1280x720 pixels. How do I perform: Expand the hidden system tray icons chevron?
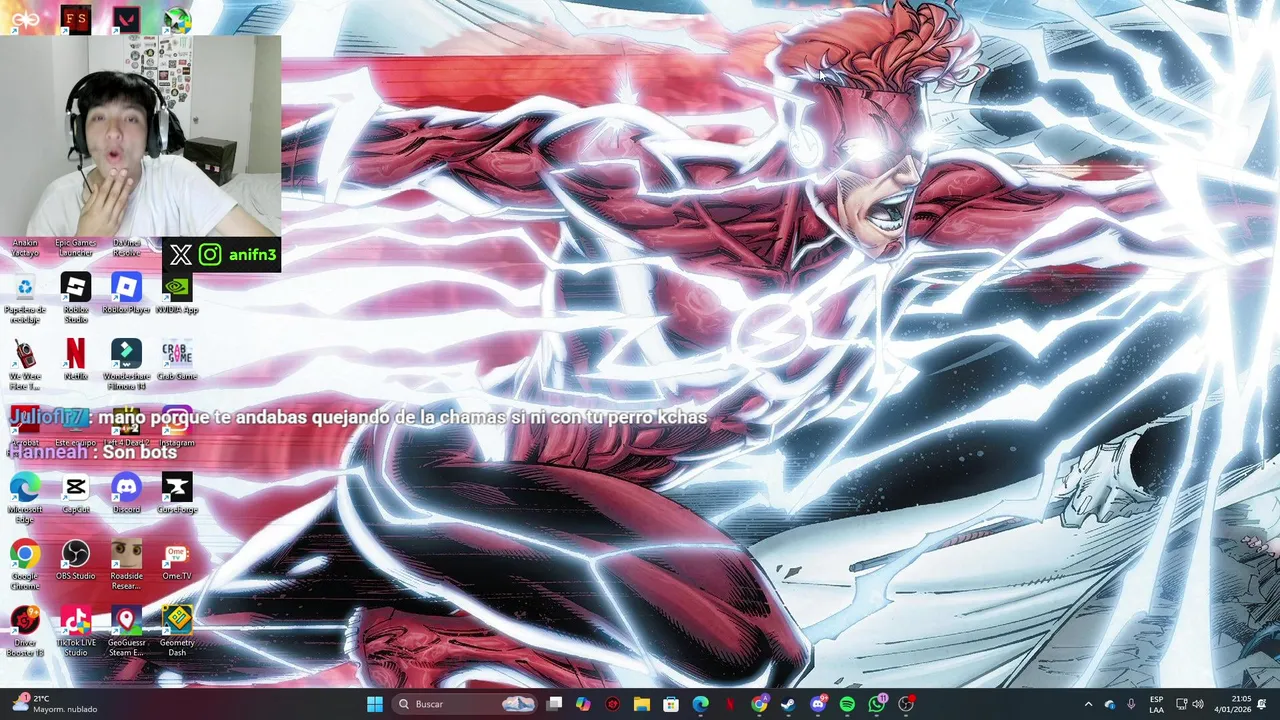tap(1088, 704)
